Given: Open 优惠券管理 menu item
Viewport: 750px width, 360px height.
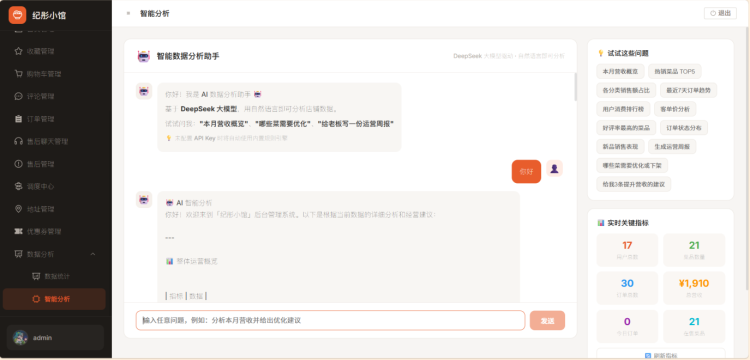Looking at the screenshot, I should coord(55,231).
